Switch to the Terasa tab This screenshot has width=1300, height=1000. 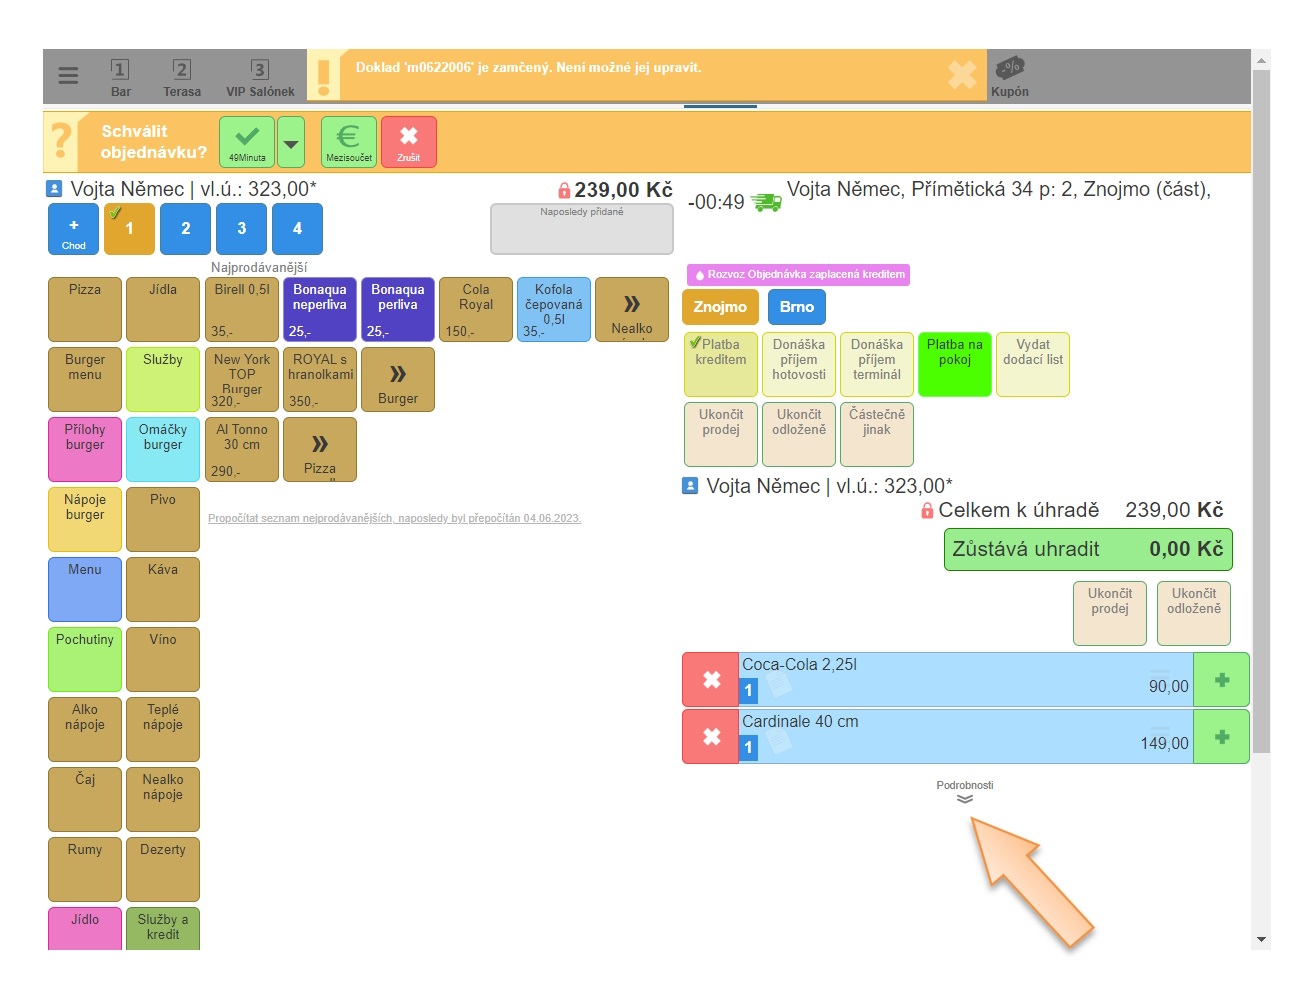pos(182,76)
